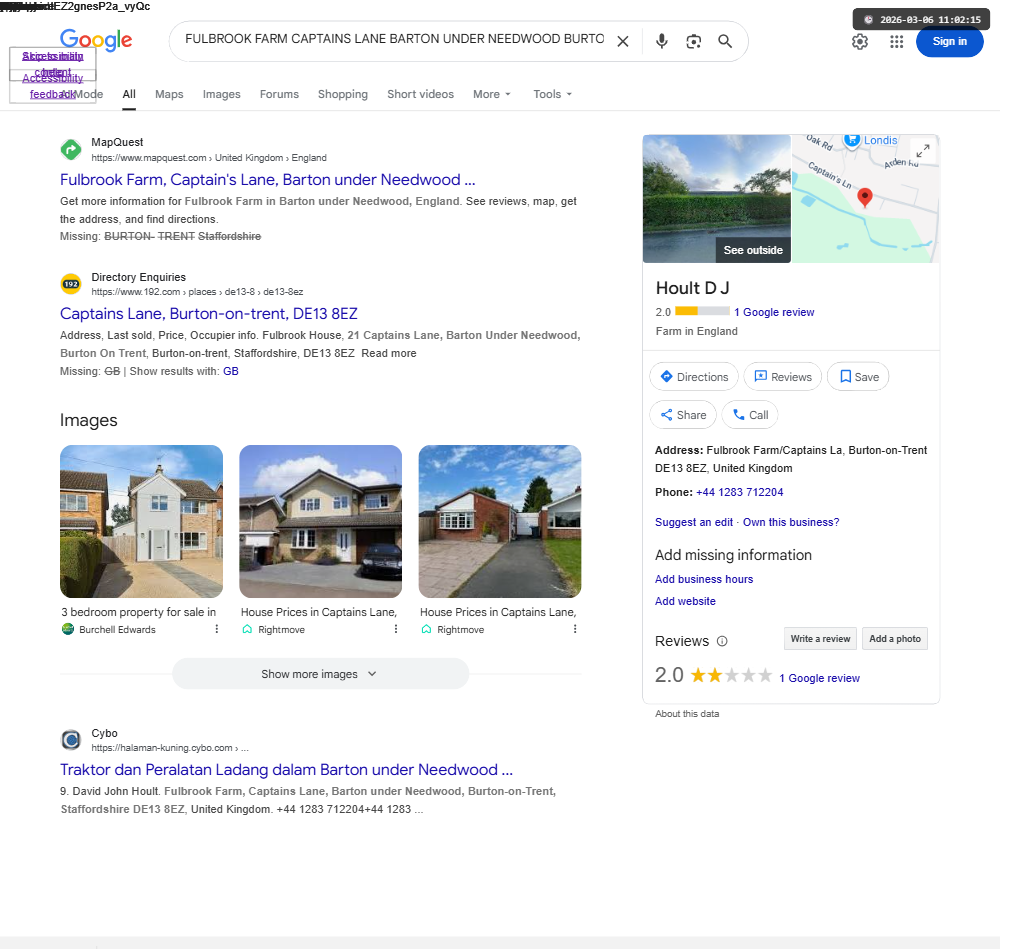Open options menu for Burchell Edwards image

216,629
